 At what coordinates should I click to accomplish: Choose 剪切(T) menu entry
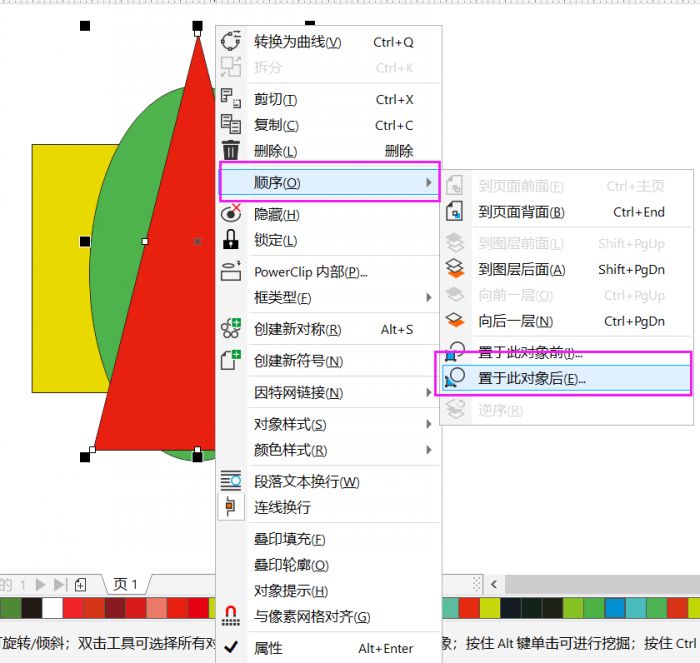point(329,99)
